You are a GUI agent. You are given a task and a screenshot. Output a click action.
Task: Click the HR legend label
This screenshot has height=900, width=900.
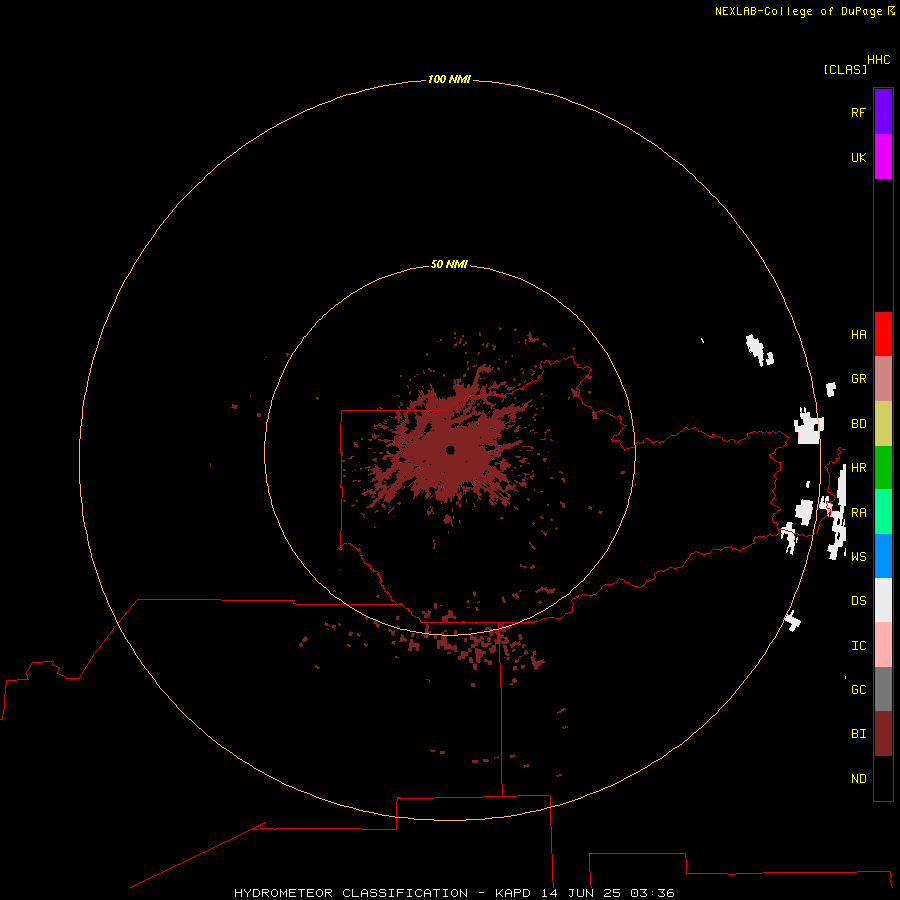click(x=858, y=468)
